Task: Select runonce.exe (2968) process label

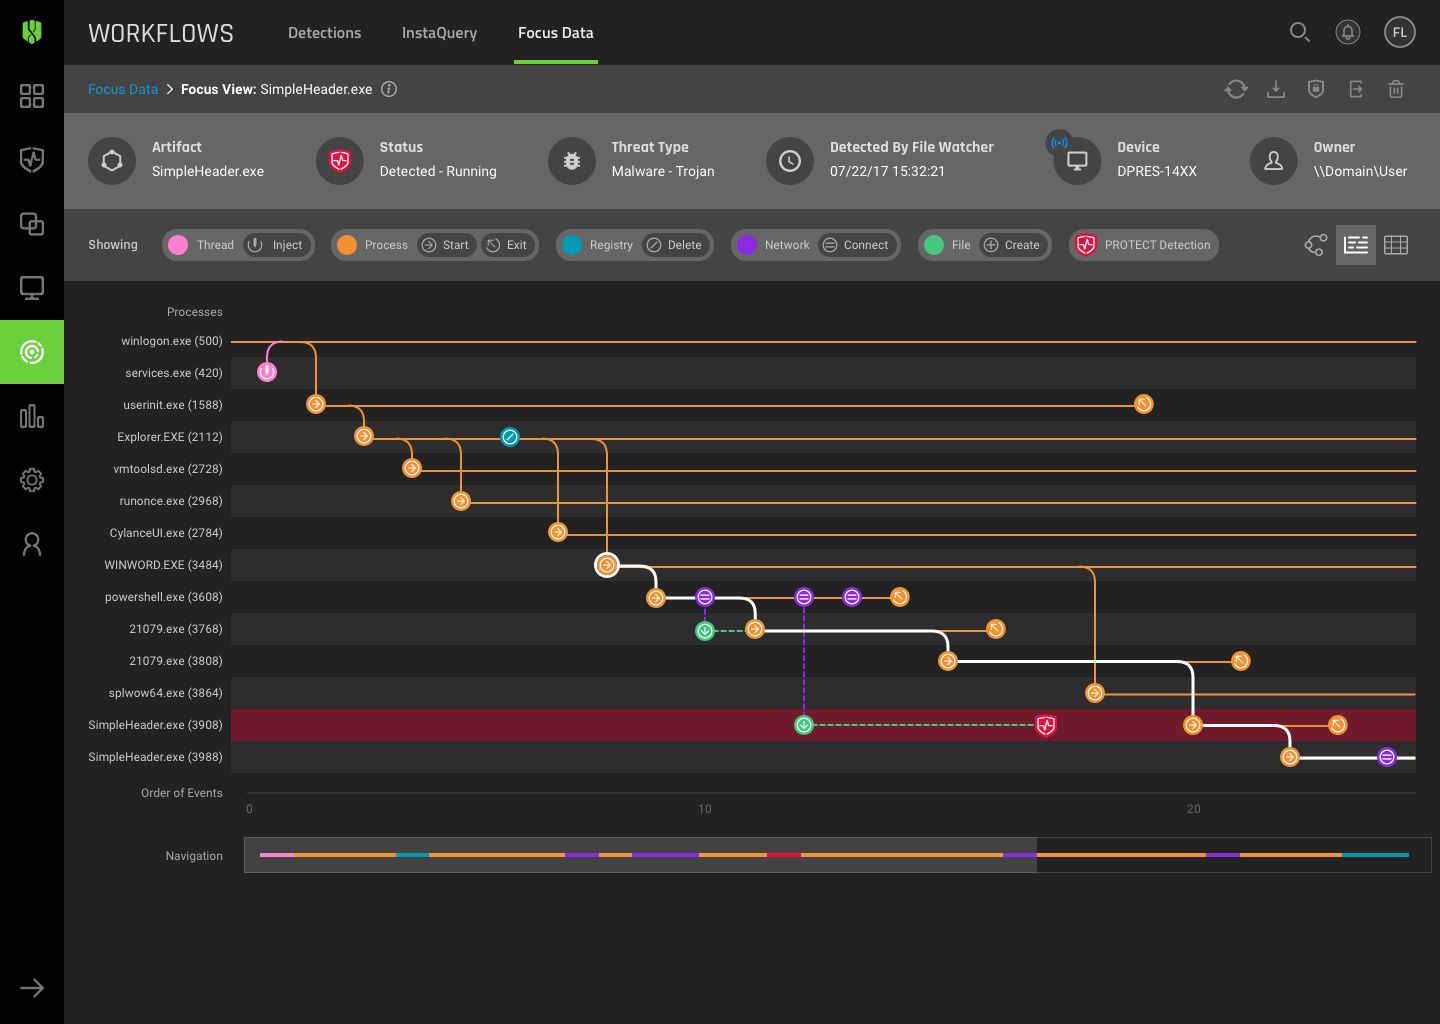Action: pos(171,501)
